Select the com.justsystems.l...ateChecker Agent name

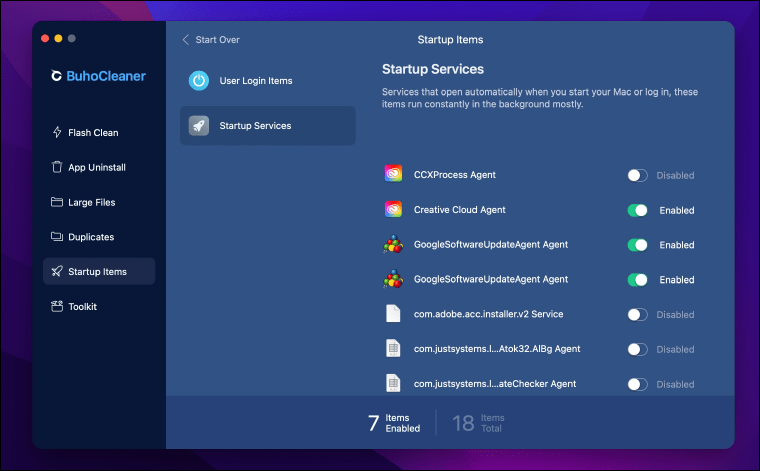coord(495,384)
